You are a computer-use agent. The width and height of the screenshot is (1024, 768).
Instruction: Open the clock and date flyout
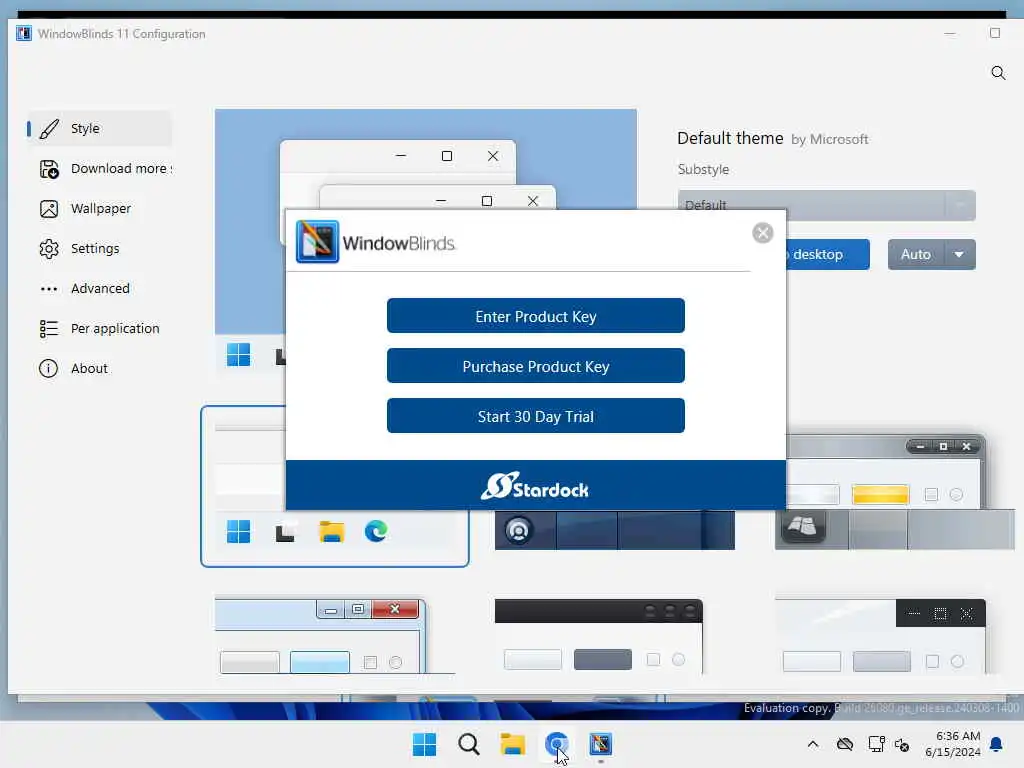(953, 744)
